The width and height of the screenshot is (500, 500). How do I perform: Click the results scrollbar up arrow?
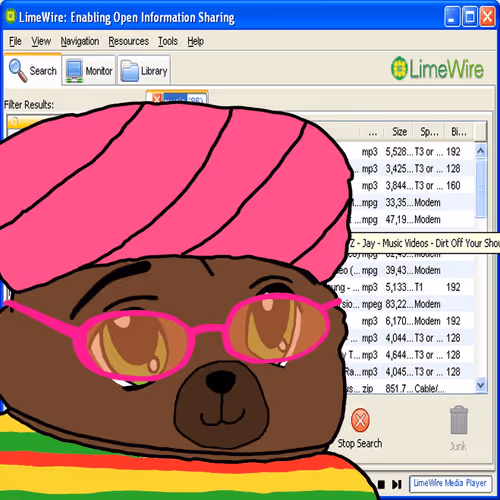point(480,151)
